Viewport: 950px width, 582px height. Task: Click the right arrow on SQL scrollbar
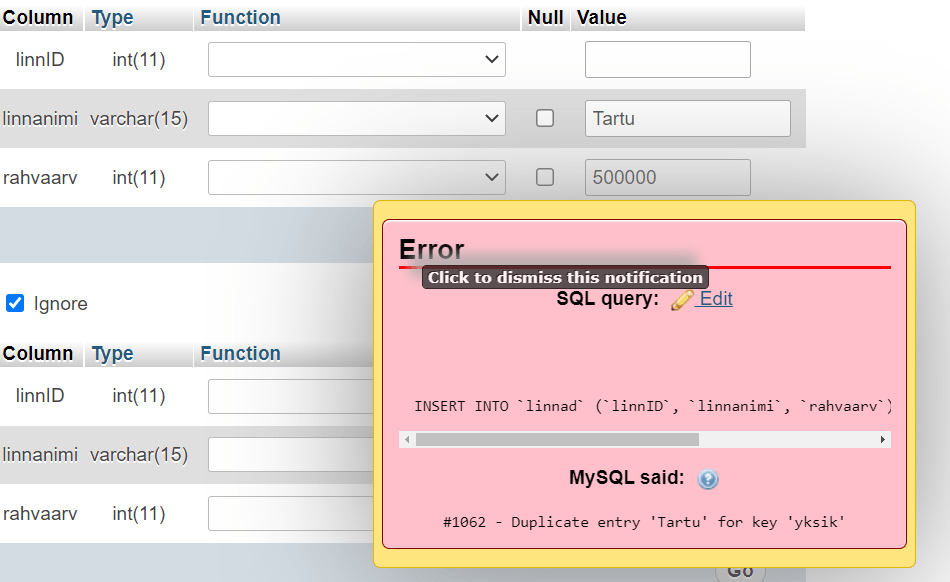pyautogui.click(x=883, y=440)
